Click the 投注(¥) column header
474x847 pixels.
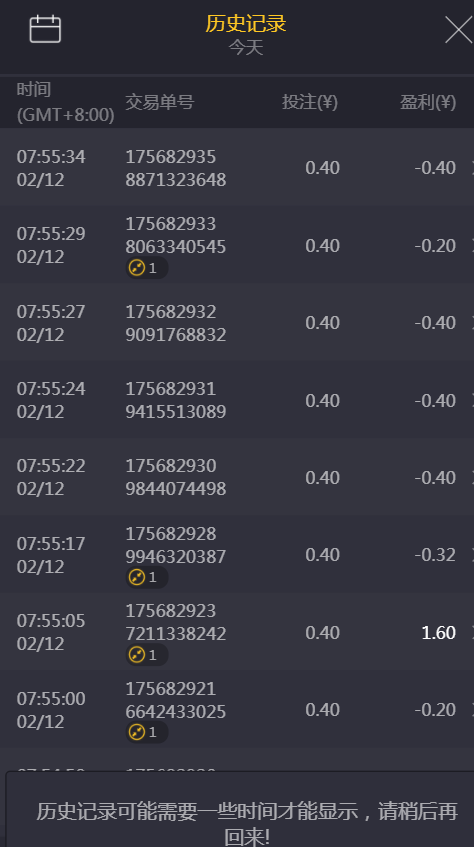click(x=310, y=102)
